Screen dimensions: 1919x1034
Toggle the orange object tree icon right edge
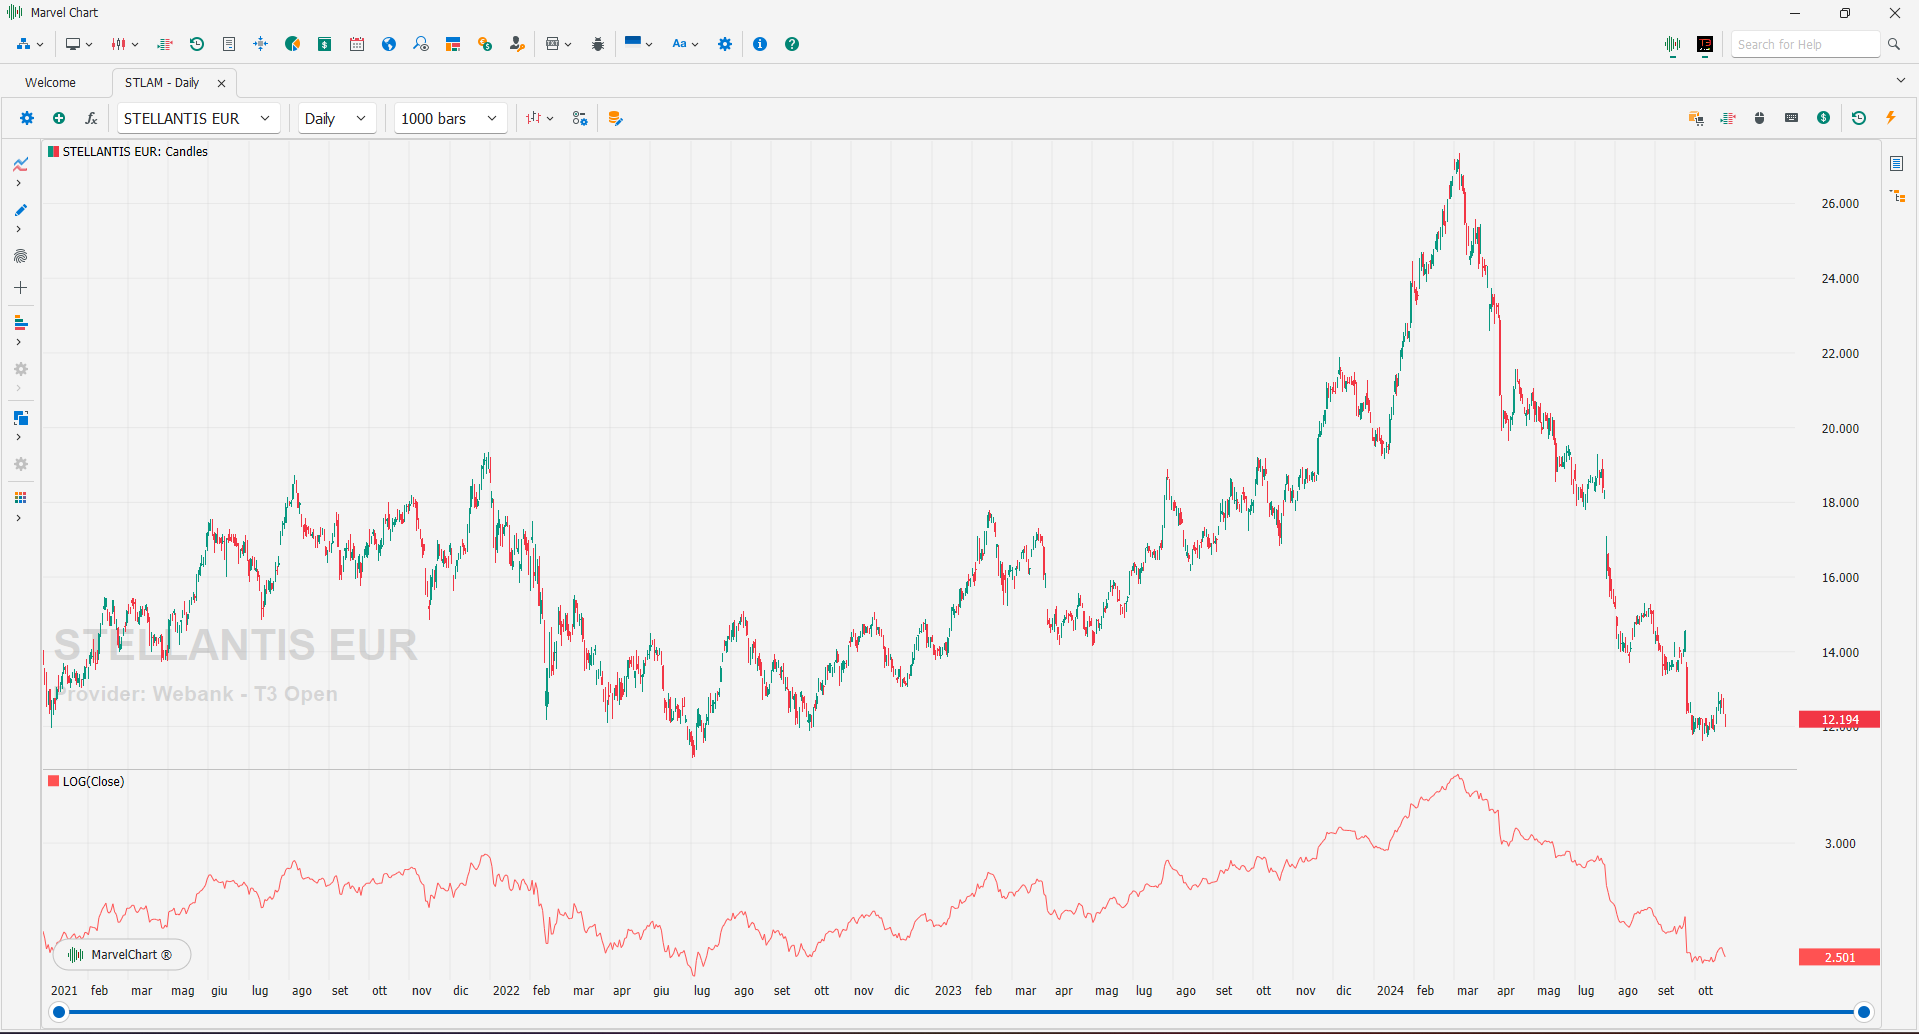[x=1897, y=196]
